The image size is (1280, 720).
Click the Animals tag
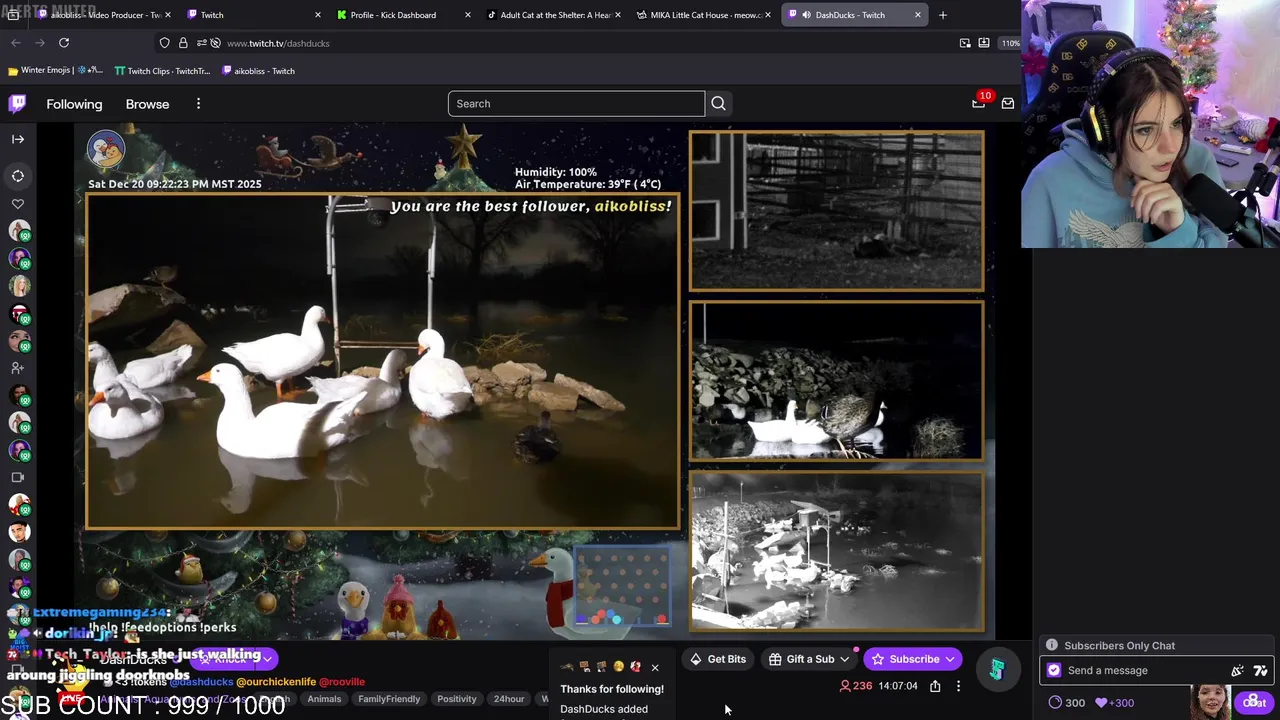click(324, 699)
